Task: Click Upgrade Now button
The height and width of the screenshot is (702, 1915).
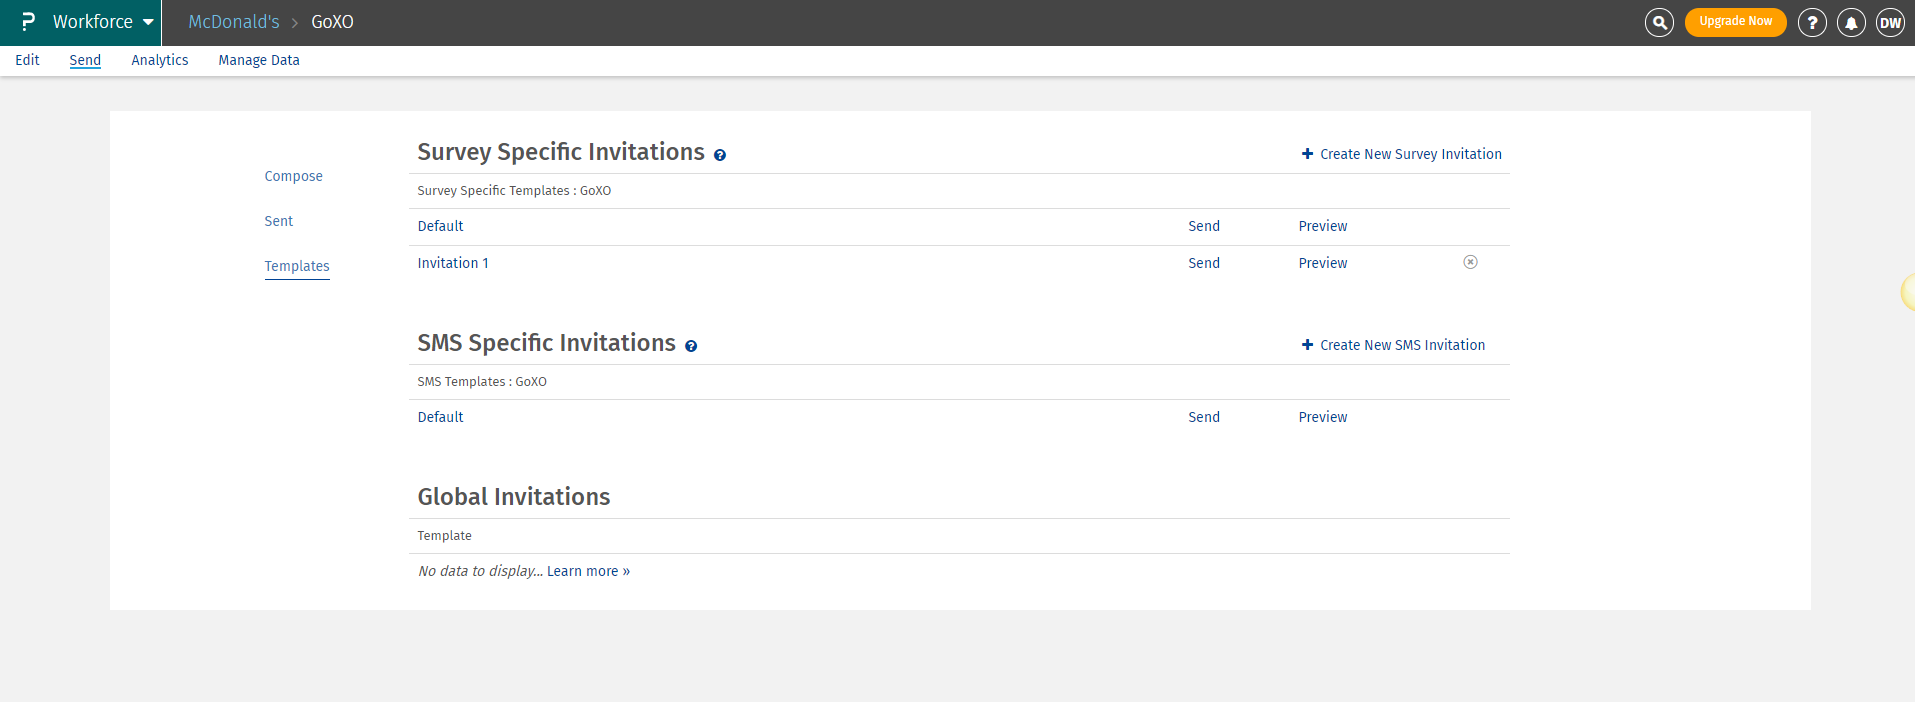Action: [1735, 22]
